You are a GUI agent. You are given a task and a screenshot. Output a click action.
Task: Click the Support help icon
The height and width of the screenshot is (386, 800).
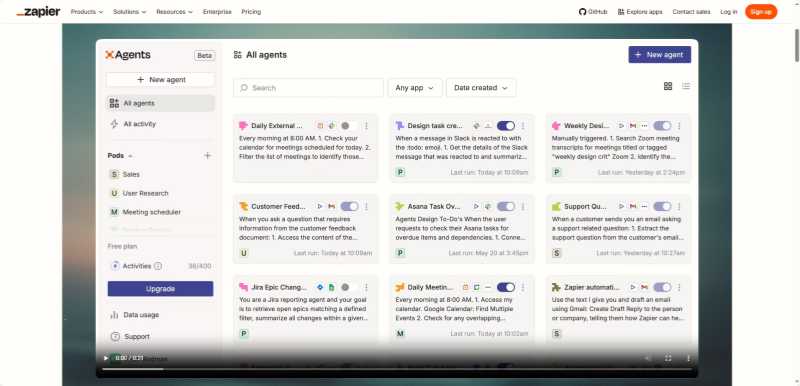(115, 337)
